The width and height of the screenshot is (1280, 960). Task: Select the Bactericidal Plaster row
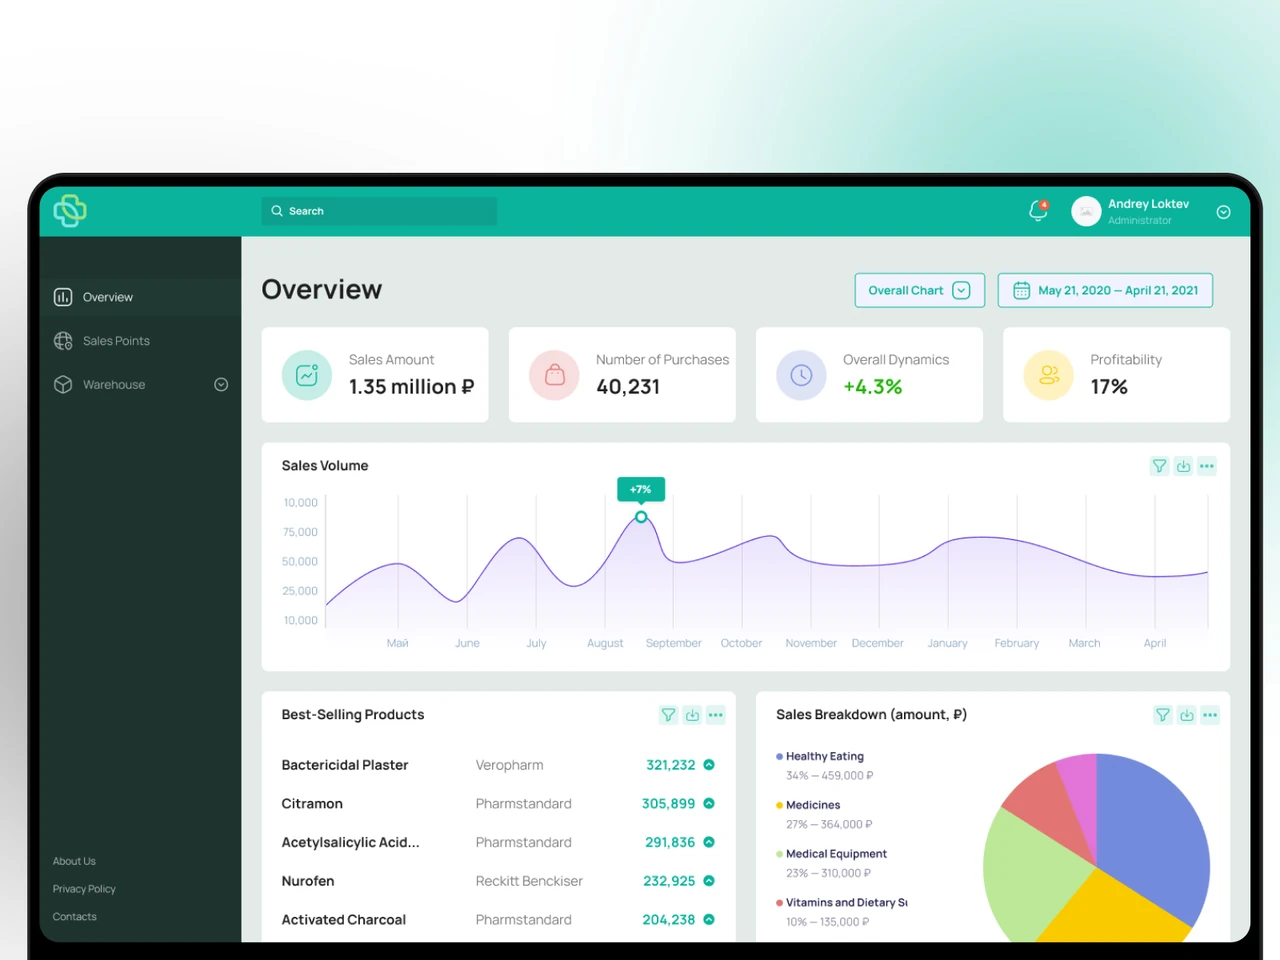click(498, 765)
